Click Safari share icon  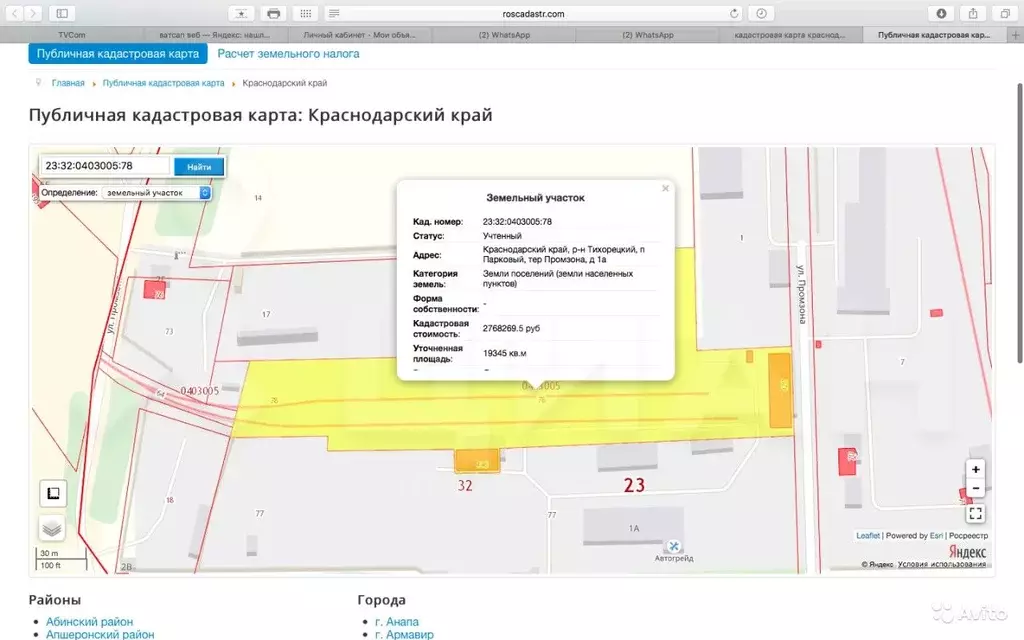pos(973,13)
